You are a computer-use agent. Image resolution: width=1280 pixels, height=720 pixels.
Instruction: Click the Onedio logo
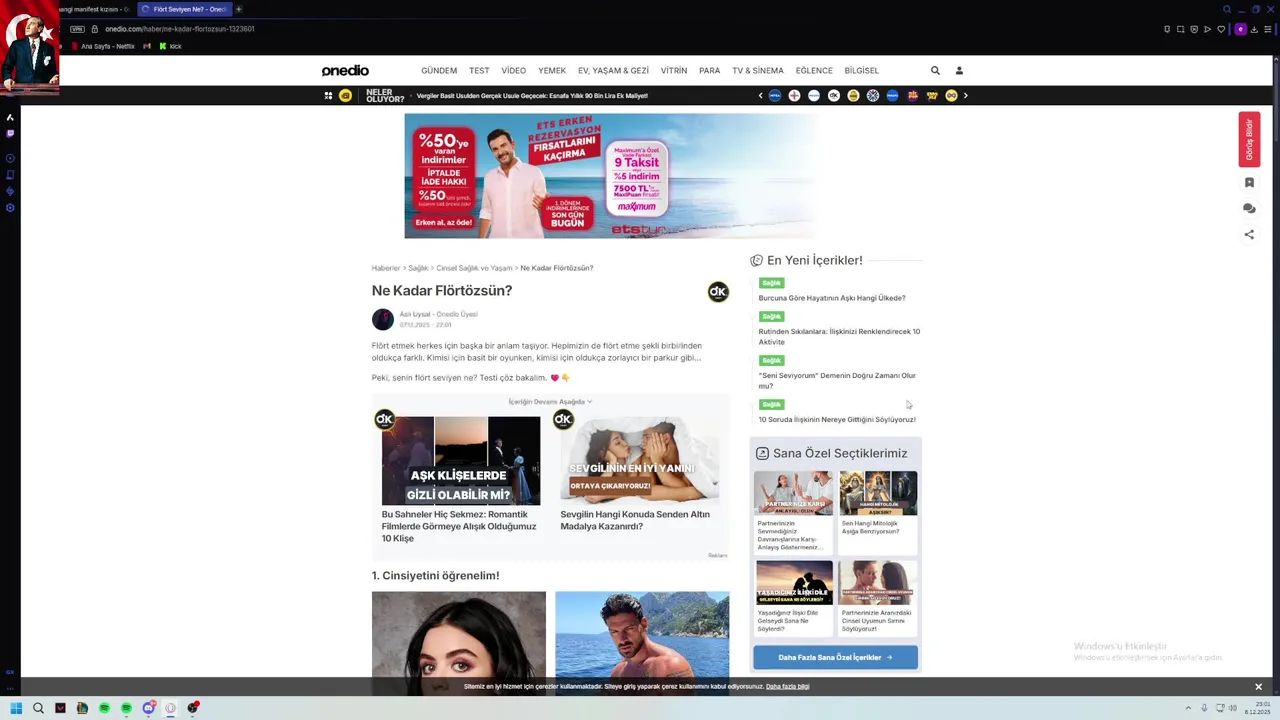[345, 71]
